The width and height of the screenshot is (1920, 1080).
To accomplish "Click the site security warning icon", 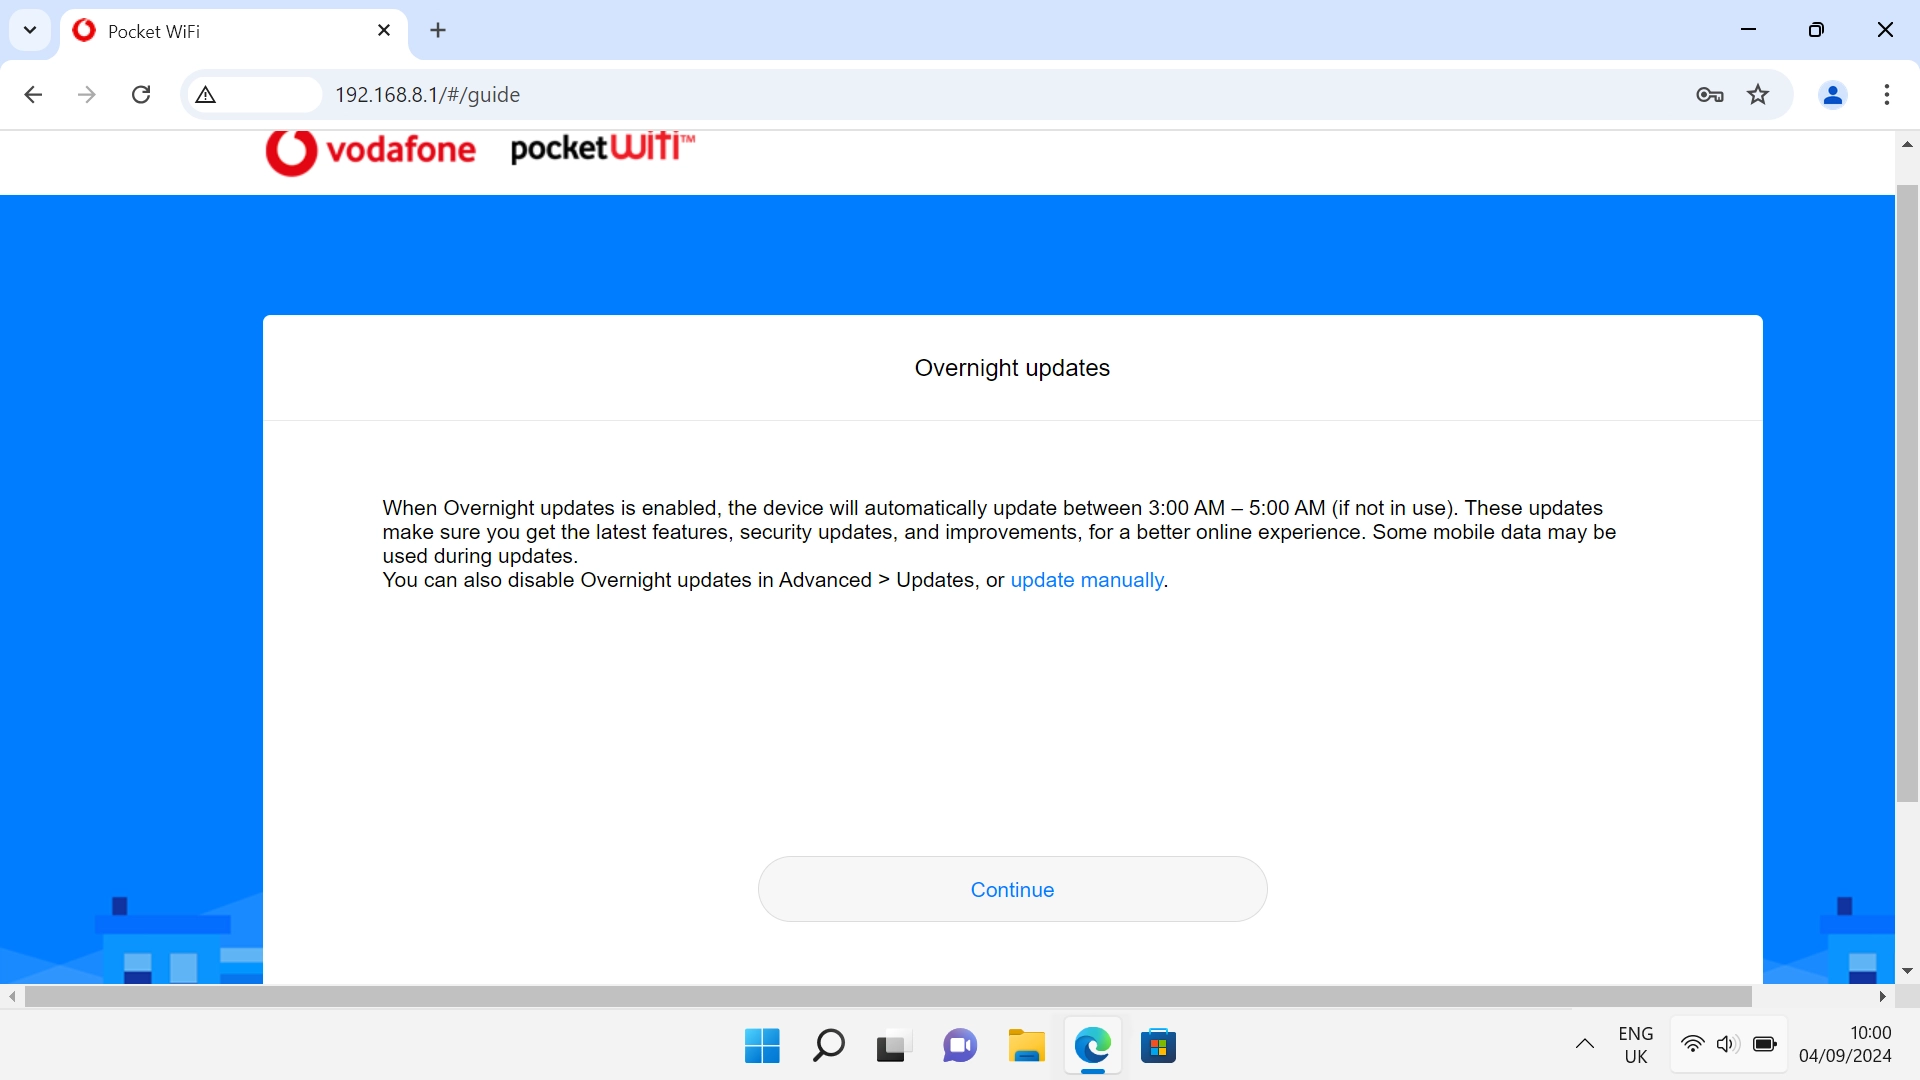I will pos(205,94).
